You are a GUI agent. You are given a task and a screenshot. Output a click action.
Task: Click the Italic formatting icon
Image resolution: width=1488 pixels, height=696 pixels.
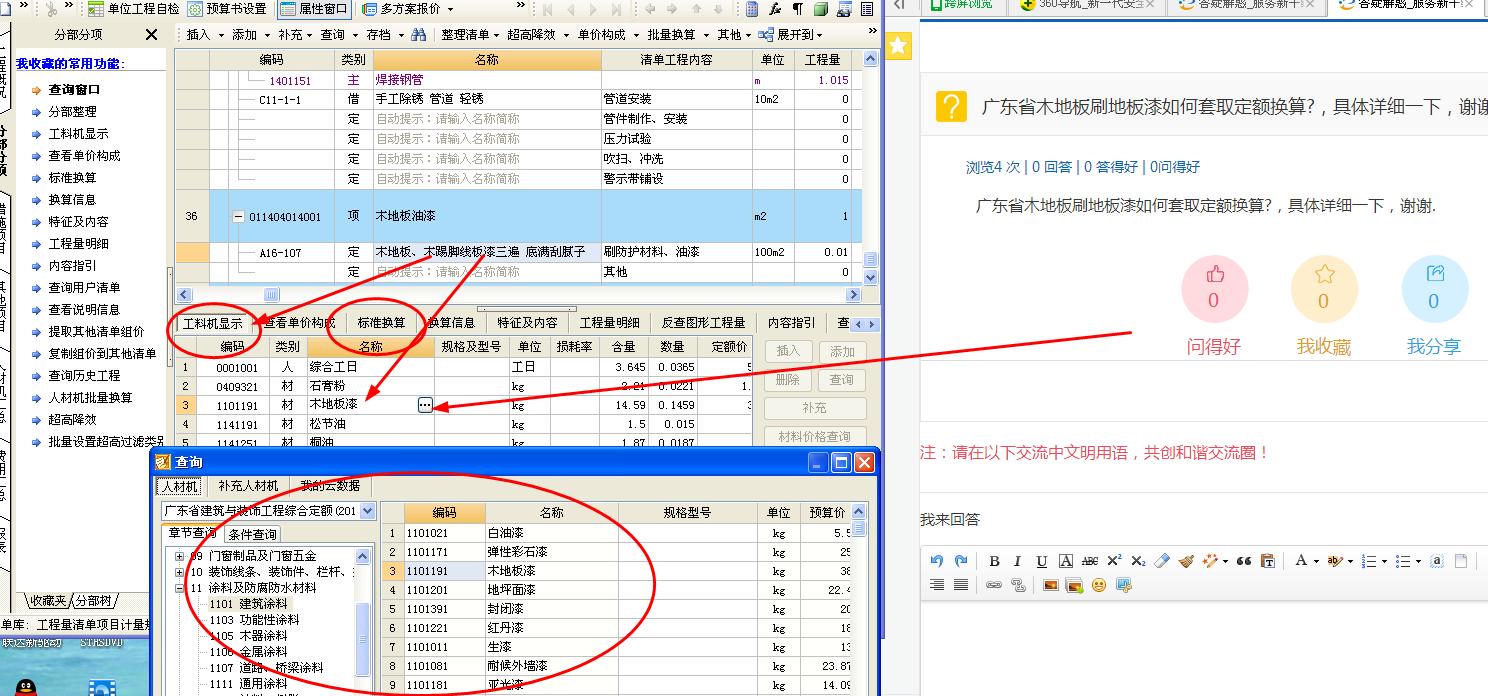click(x=1017, y=561)
